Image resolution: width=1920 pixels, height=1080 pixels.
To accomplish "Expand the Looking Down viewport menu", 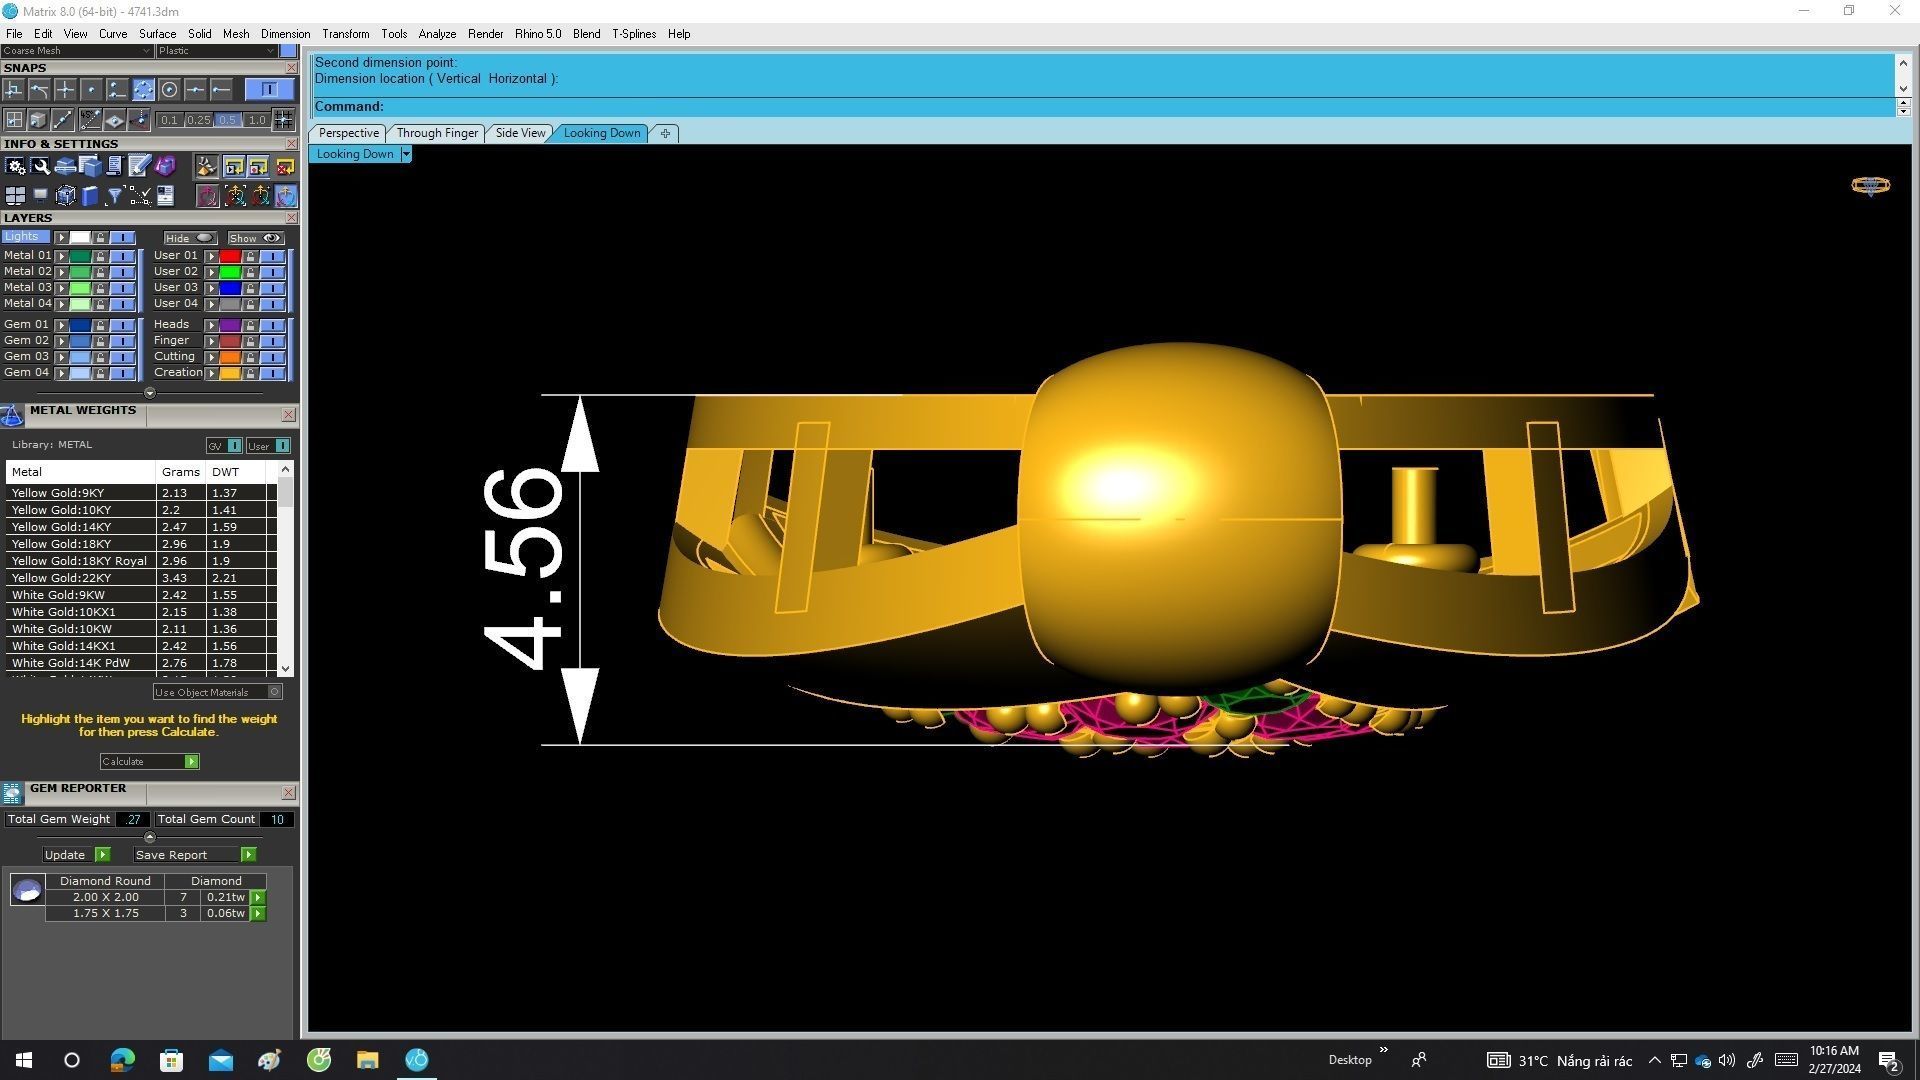I will click(x=405, y=154).
